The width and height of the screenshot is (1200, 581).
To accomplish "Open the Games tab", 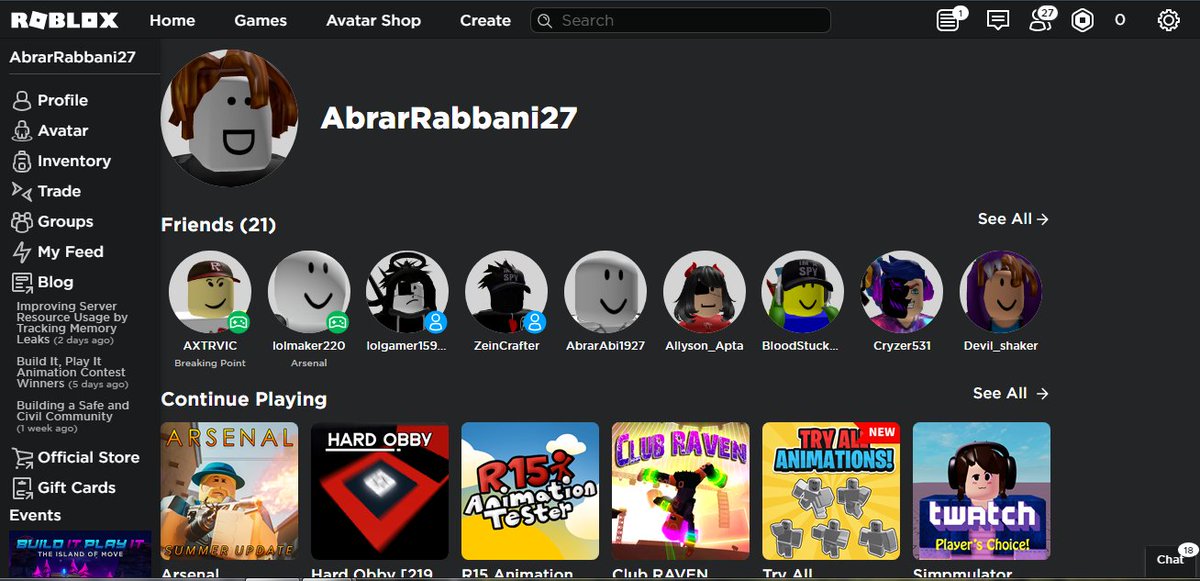I will [260, 20].
